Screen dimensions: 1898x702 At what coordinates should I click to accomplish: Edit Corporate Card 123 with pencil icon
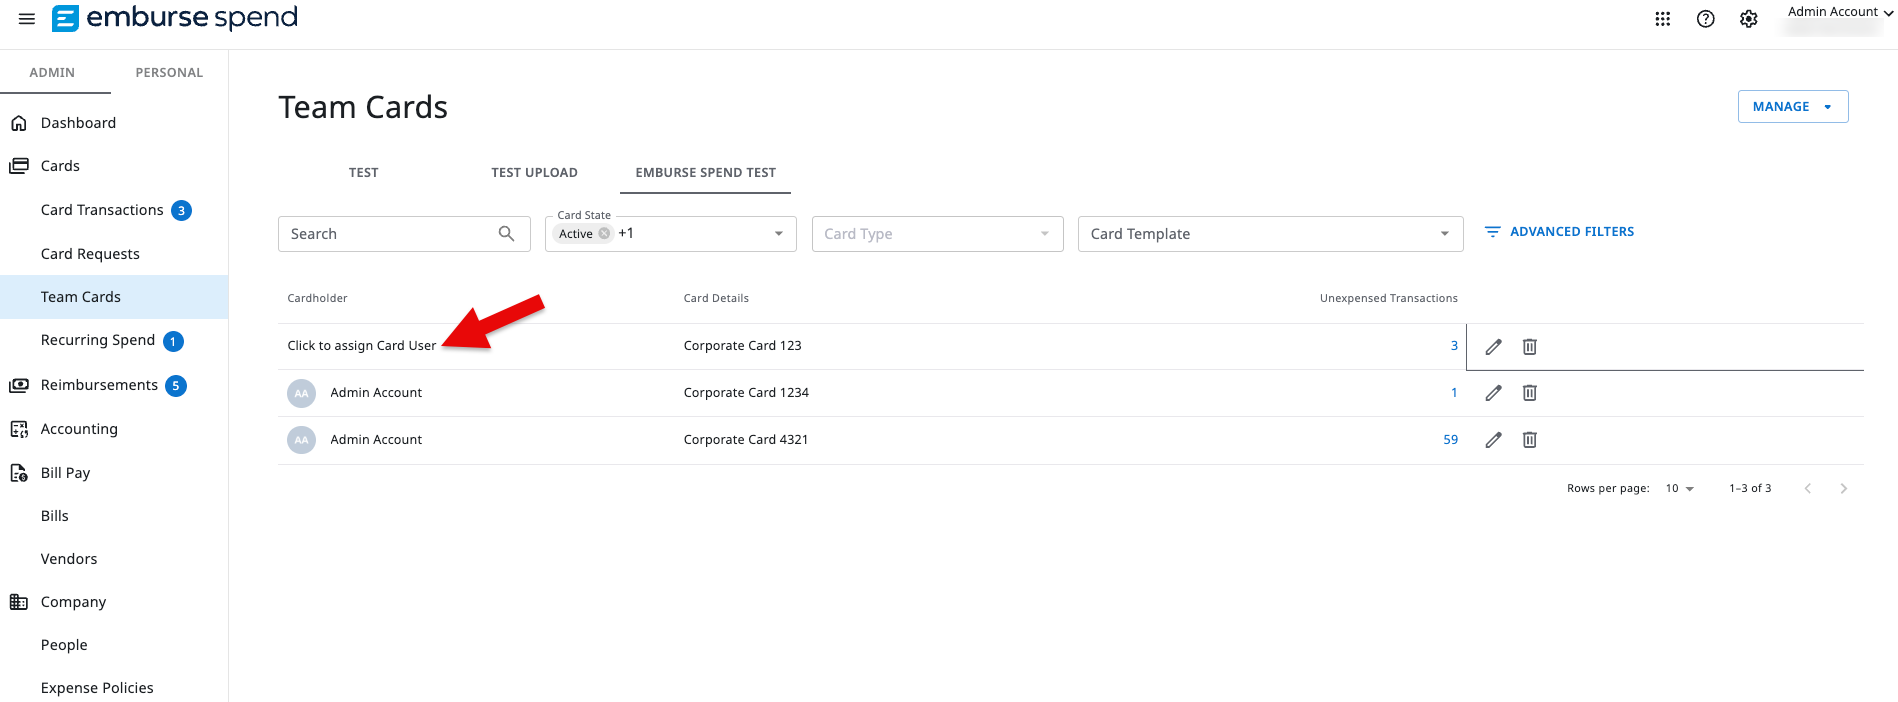tap(1493, 347)
